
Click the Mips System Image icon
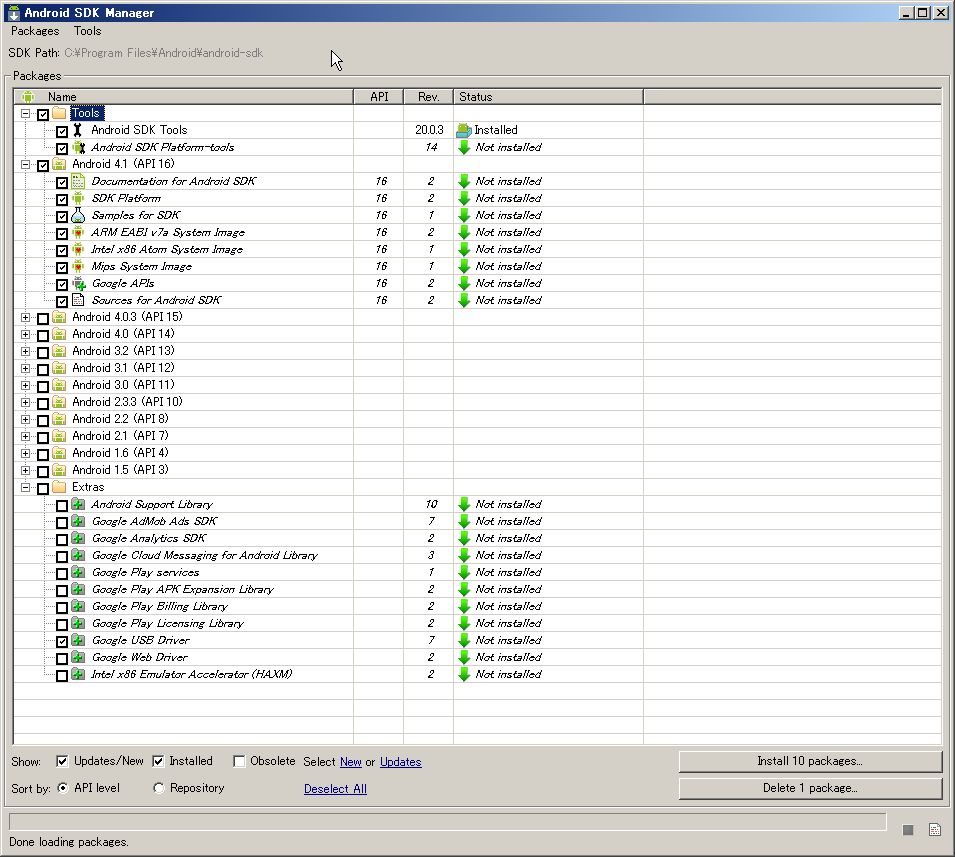(x=78, y=266)
